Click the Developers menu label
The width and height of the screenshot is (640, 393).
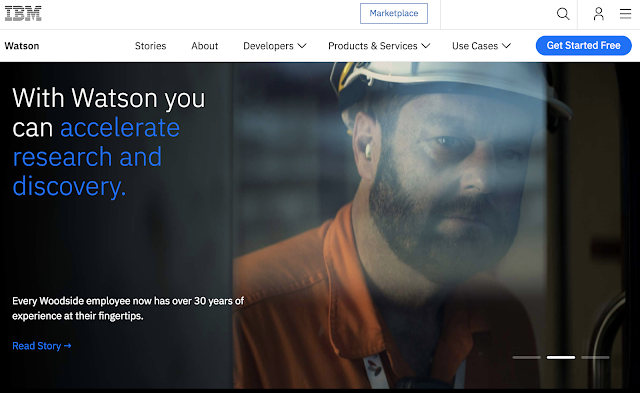(x=268, y=46)
